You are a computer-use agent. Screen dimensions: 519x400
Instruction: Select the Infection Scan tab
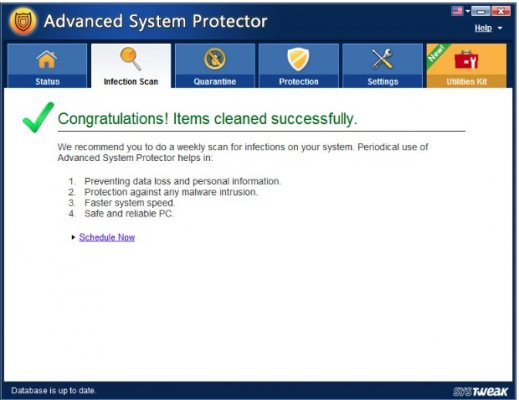(131, 66)
